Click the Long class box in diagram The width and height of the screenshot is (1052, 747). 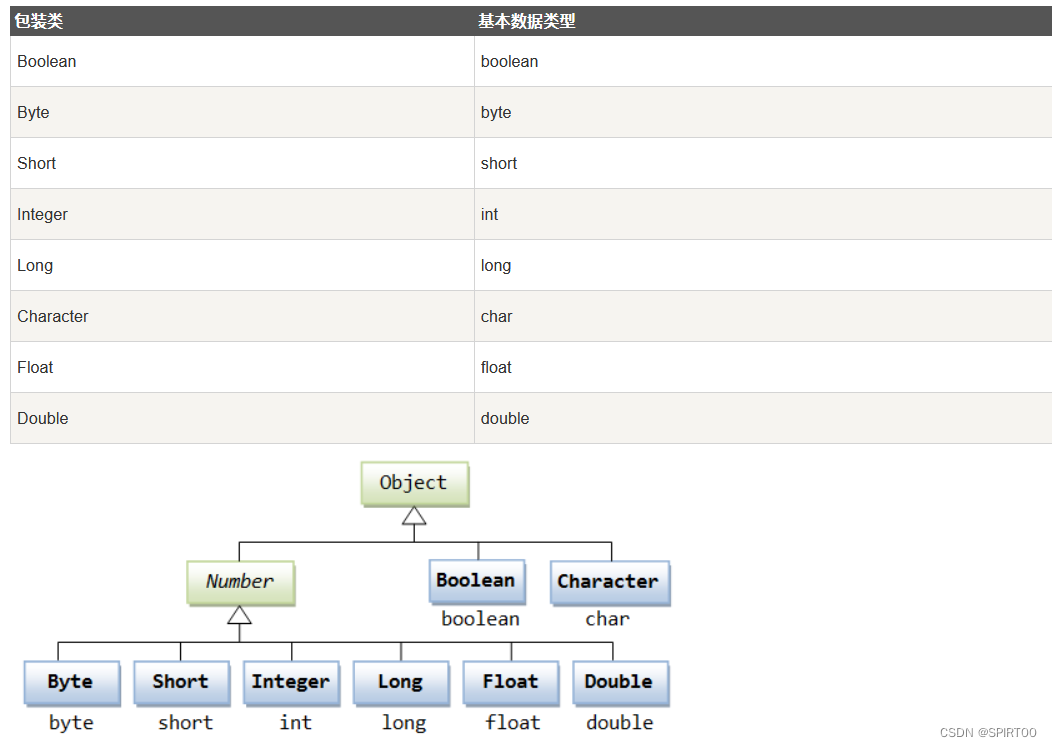401,683
